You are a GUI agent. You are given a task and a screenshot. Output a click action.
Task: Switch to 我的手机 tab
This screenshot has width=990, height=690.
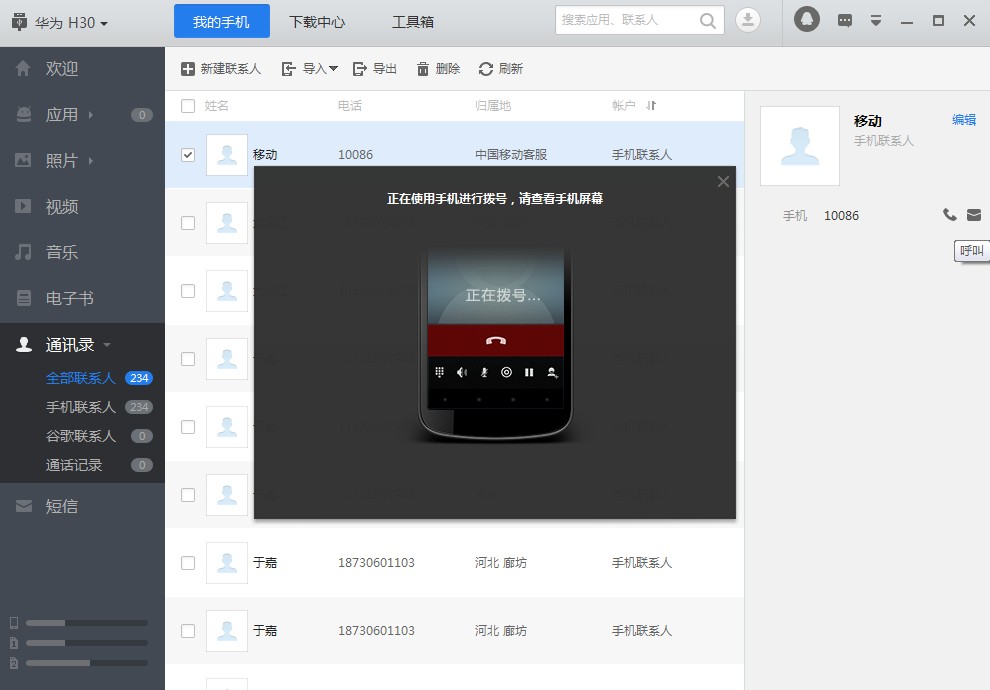tap(222, 21)
